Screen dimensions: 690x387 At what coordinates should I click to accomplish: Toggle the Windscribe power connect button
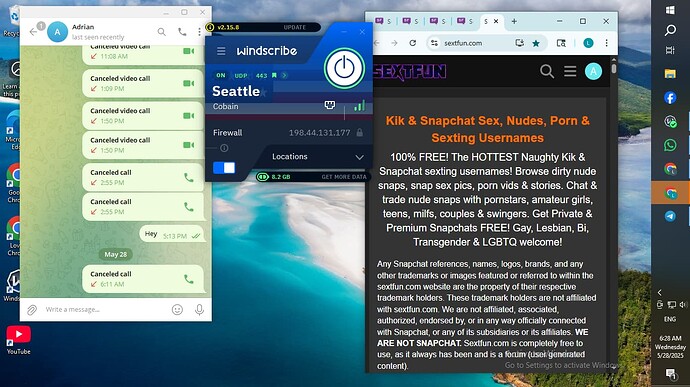[x=344, y=68]
